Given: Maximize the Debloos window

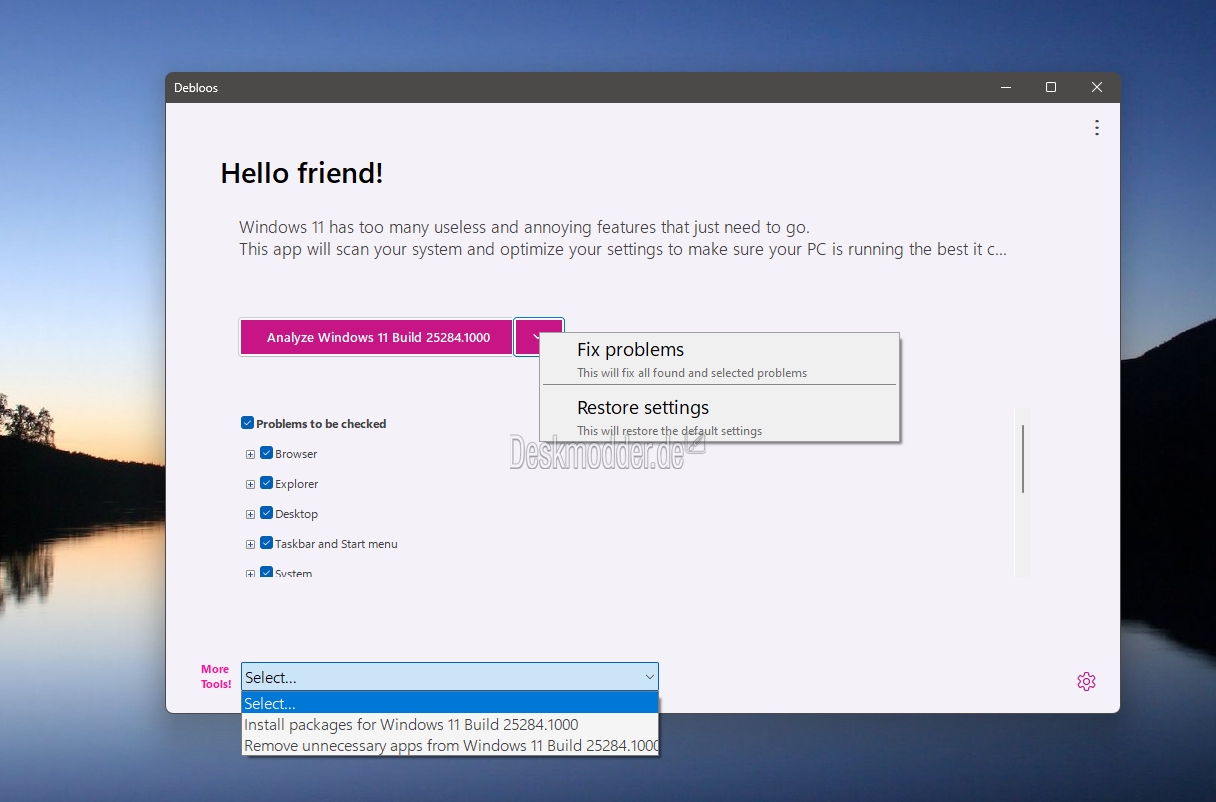Looking at the screenshot, I should tap(1051, 87).
